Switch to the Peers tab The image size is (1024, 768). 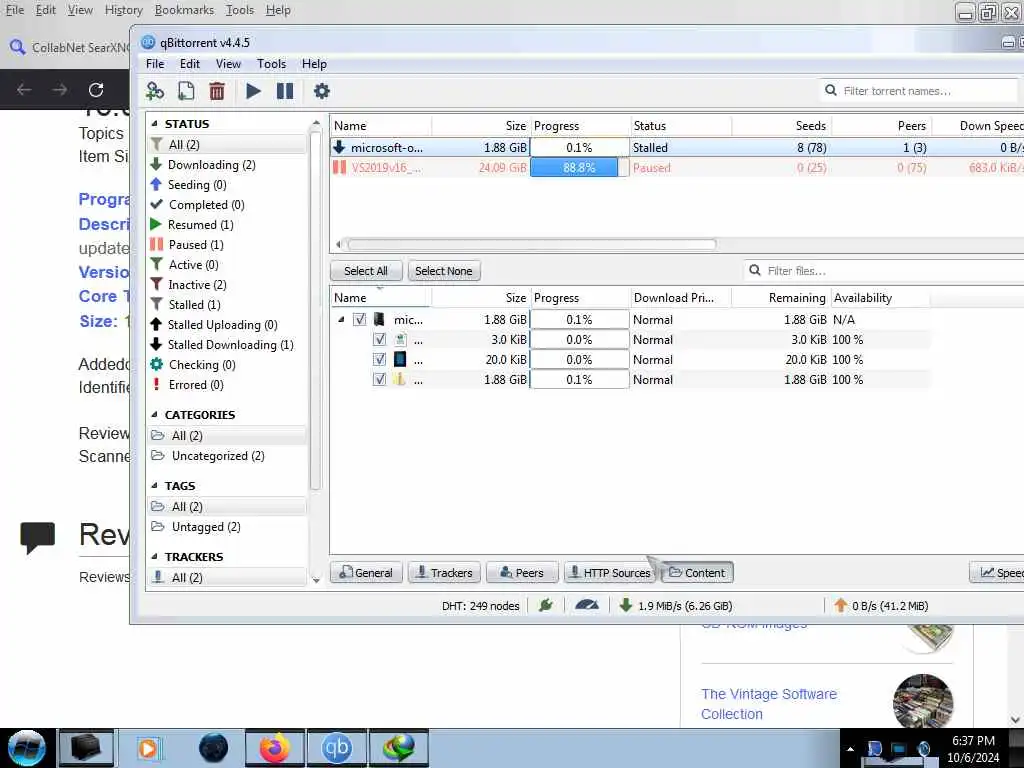pos(522,573)
